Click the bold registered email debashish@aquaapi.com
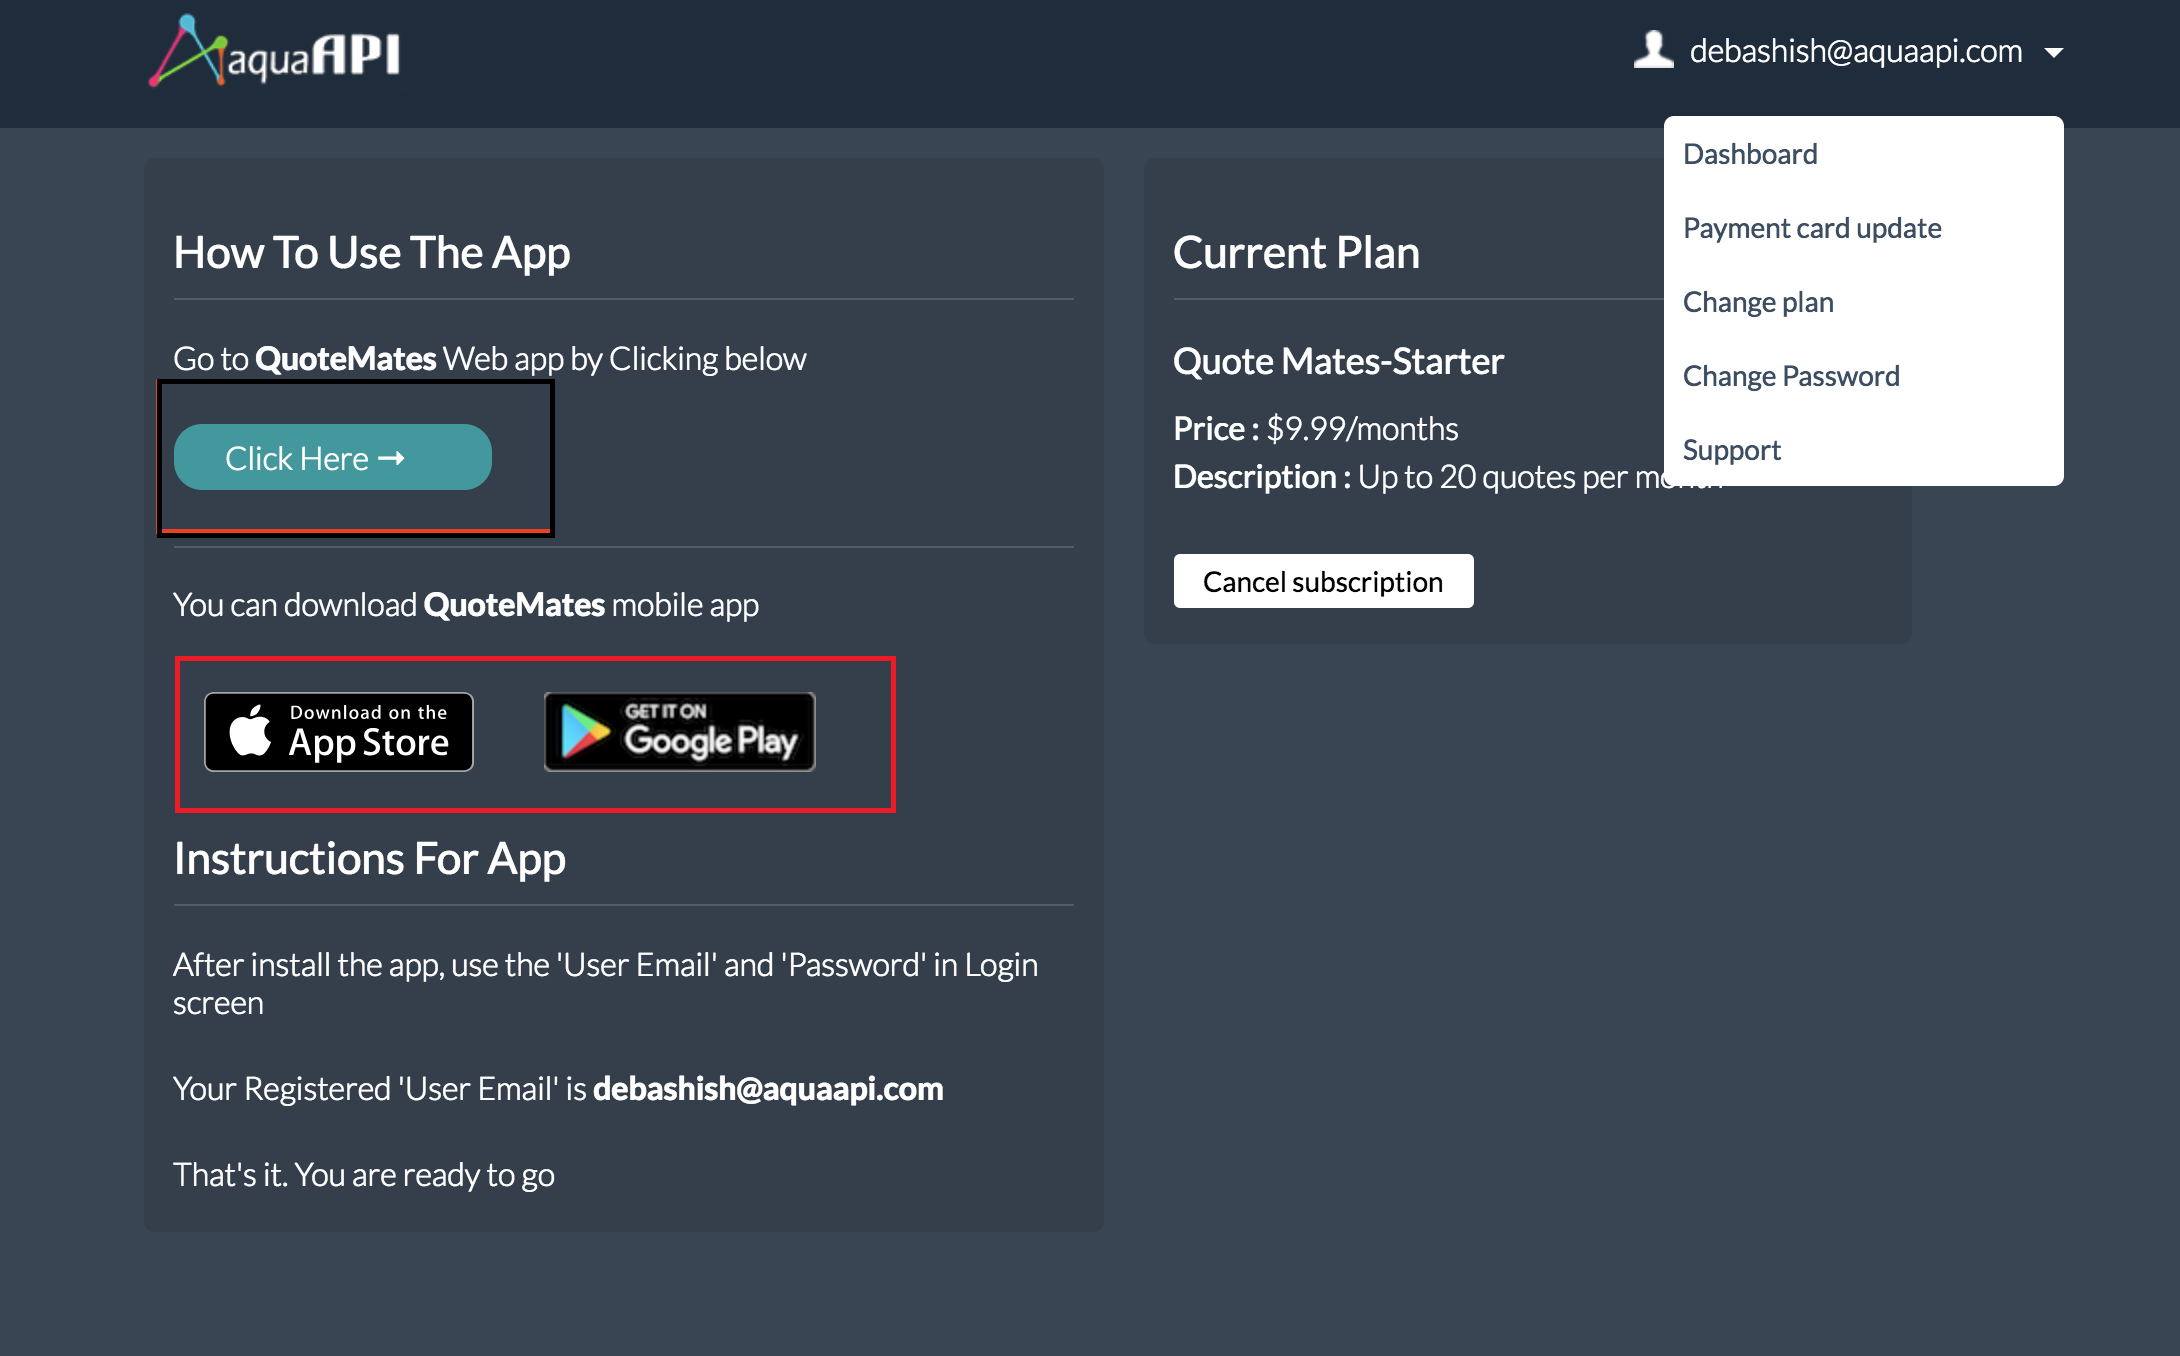This screenshot has width=2180, height=1356. (x=768, y=1088)
